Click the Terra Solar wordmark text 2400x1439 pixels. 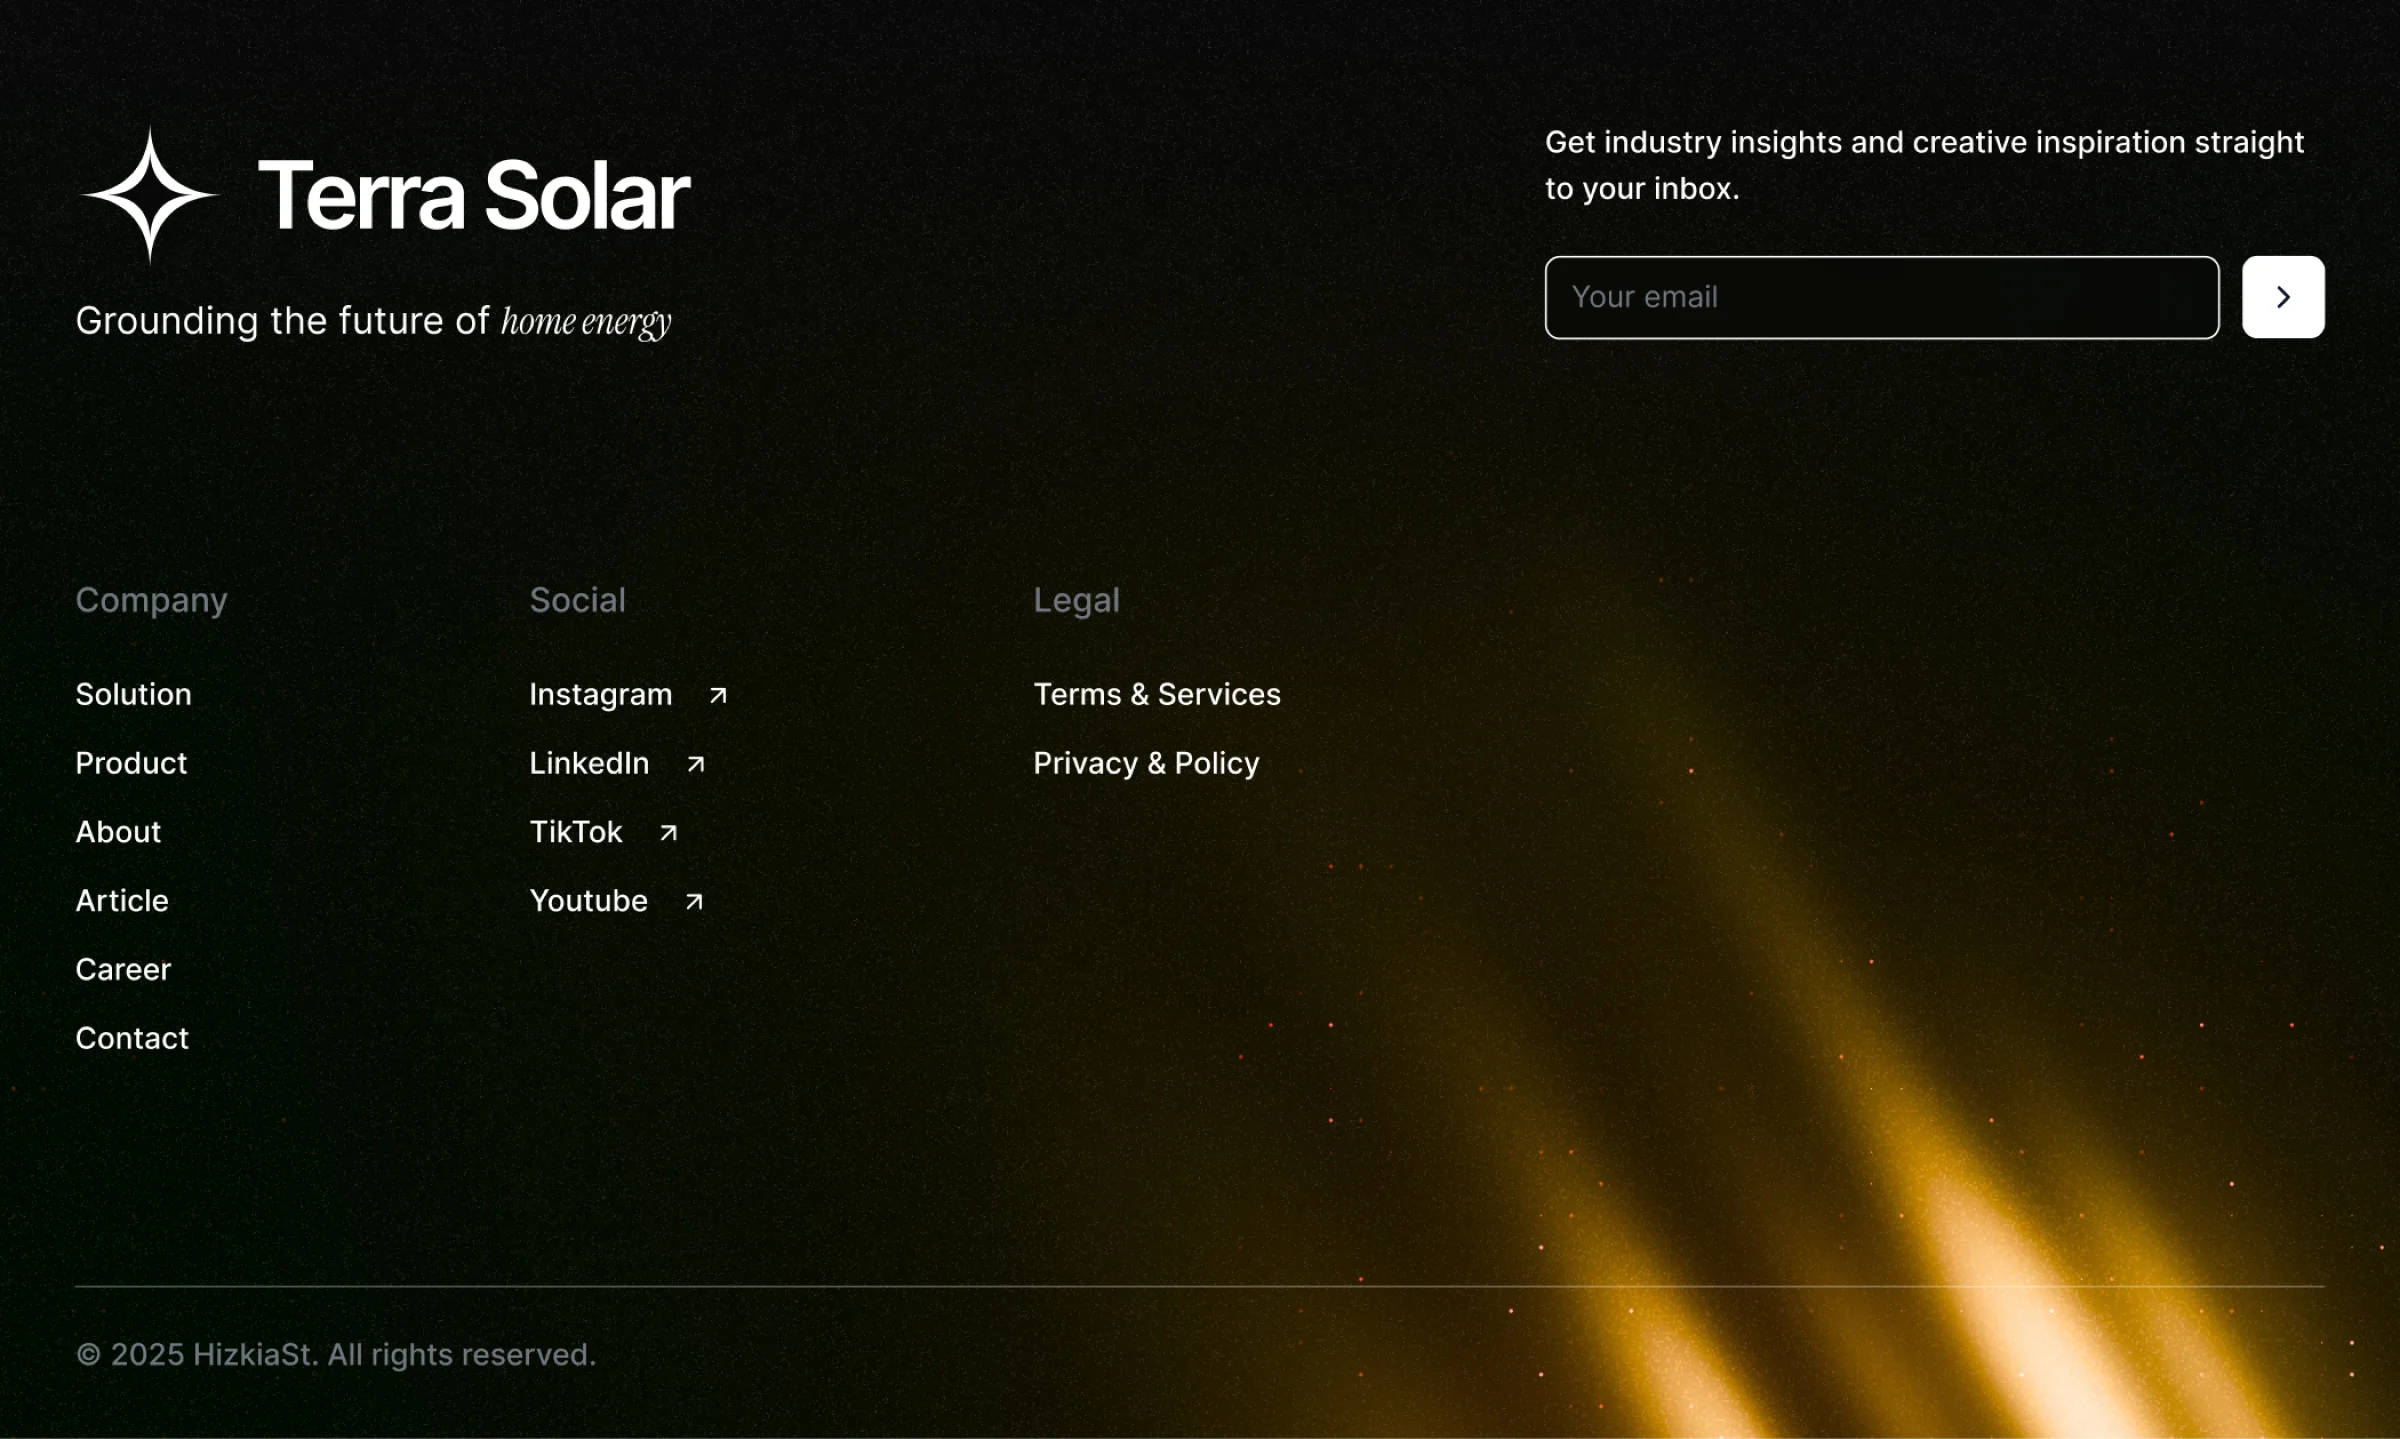point(474,196)
